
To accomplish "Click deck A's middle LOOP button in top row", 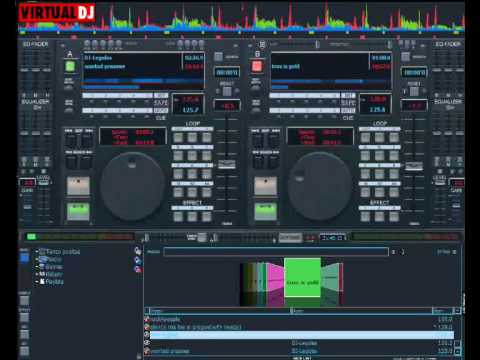I will click(192, 137).
